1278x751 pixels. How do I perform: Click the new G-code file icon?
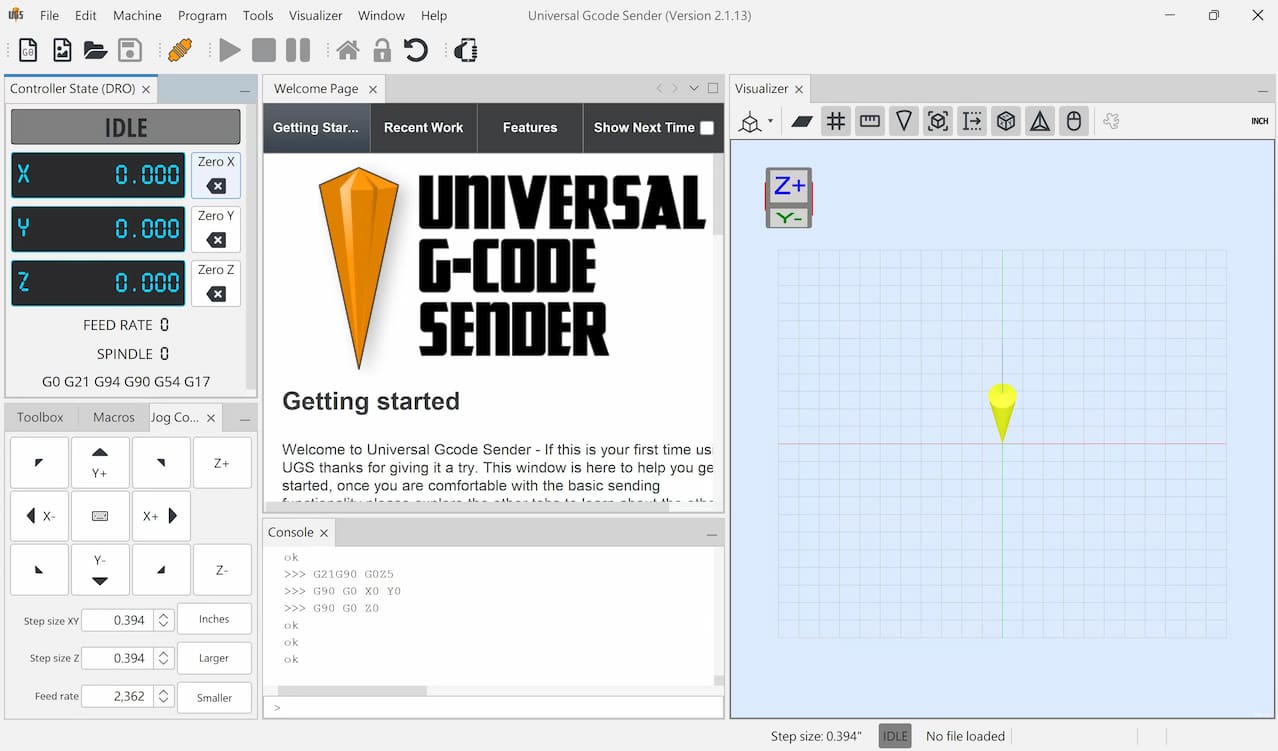tap(28, 50)
